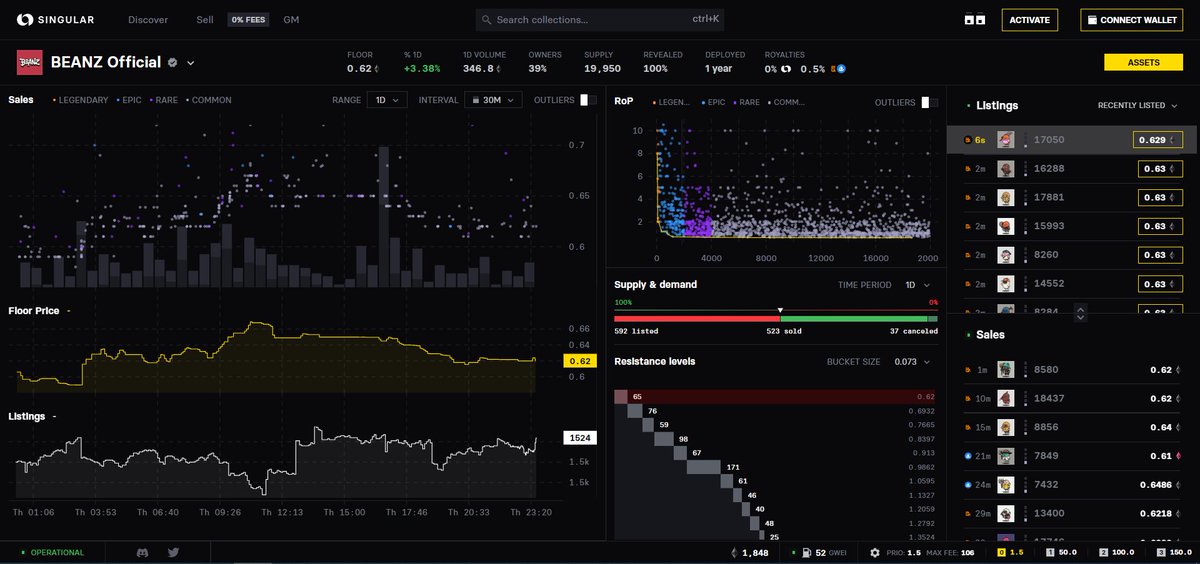Select gas preset 2 with value 100.0
Image resolution: width=1200 pixels, height=564 pixels.
coord(1117,552)
